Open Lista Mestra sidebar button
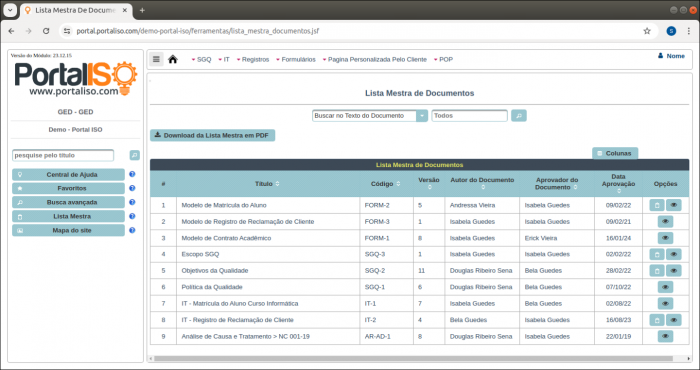This screenshot has height=370, width=700. click(x=68, y=216)
